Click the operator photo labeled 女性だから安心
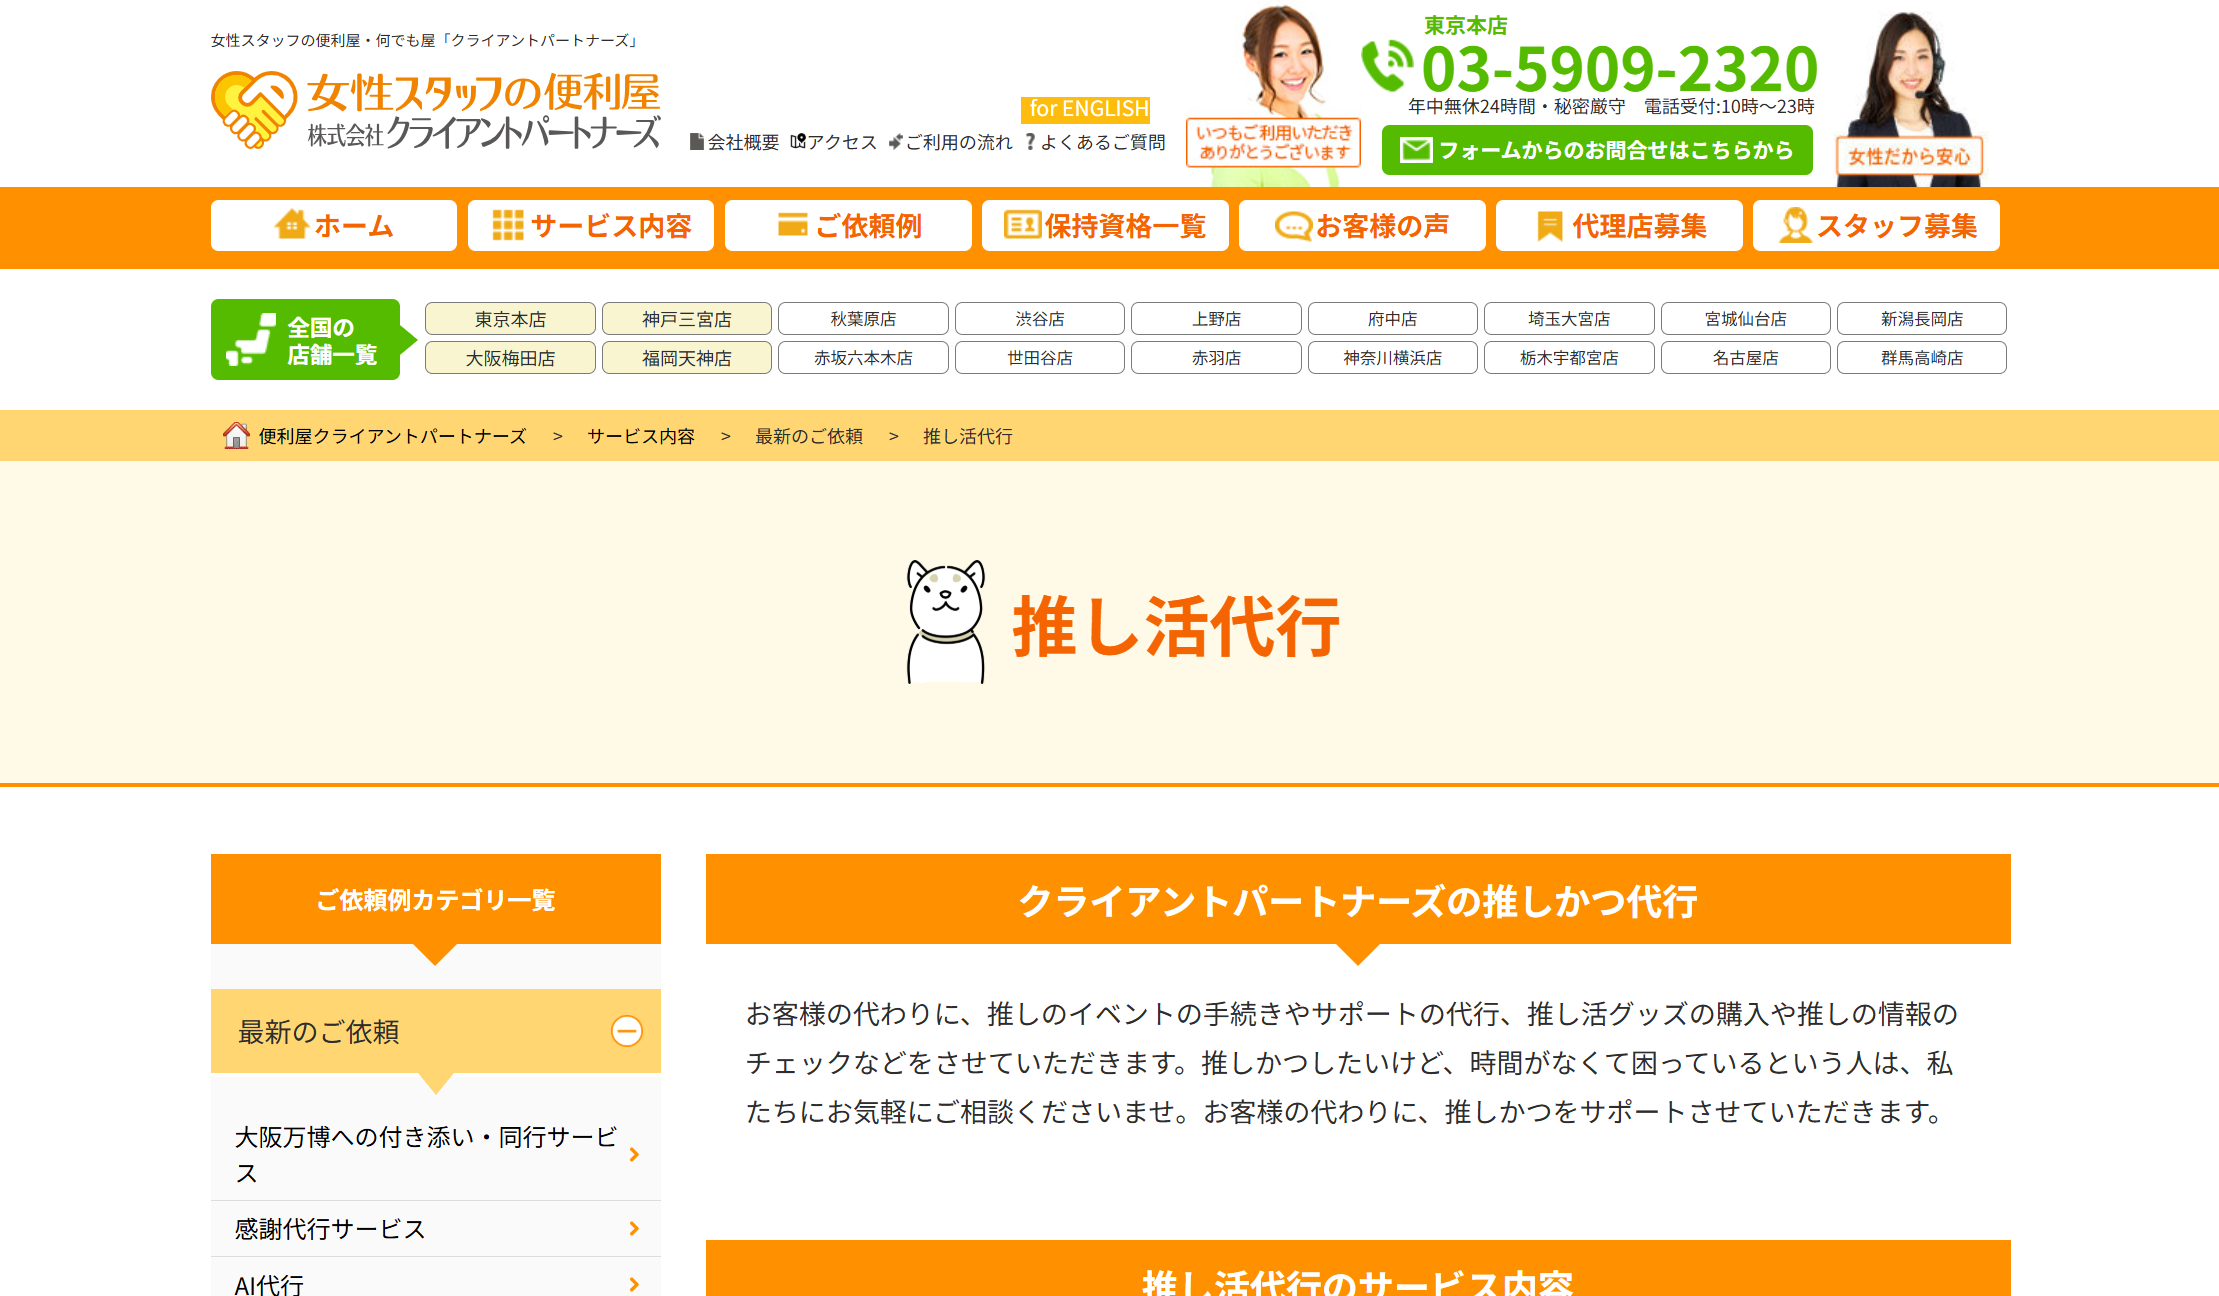The height and width of the screenshot is (1296, 2219). [x=1910, y=98]
